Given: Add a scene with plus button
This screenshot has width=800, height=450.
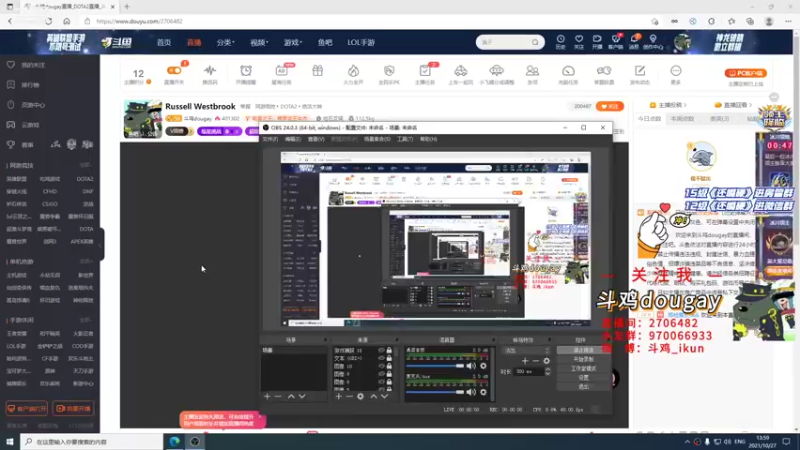Looking at the screenshot, I should [267, 396].
